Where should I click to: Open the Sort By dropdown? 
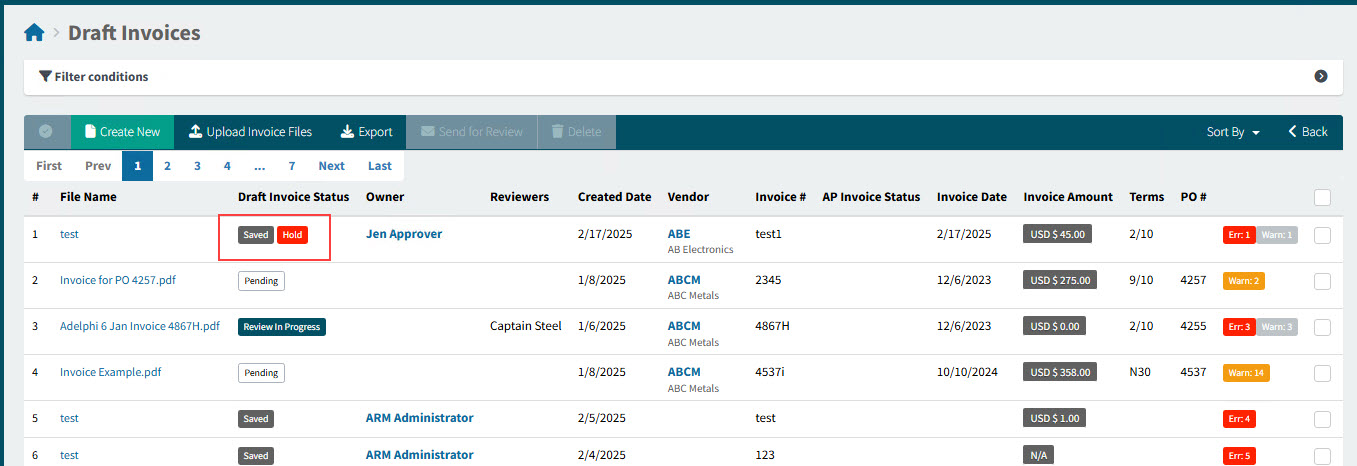coord(1232,132)
